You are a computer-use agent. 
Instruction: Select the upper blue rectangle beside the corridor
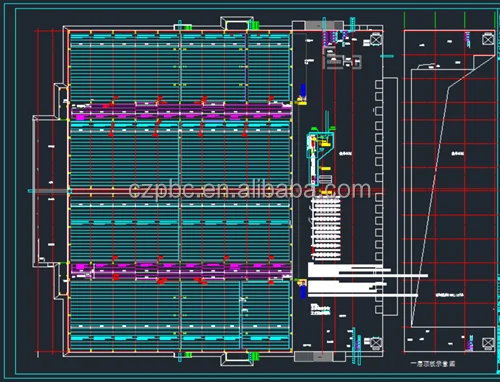pos(303,90)
